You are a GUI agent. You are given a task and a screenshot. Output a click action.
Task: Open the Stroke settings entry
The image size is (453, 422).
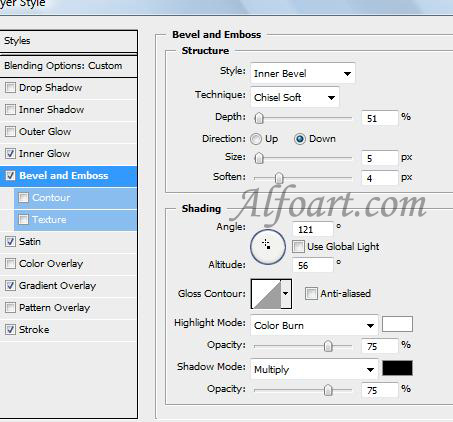[34, 330]
